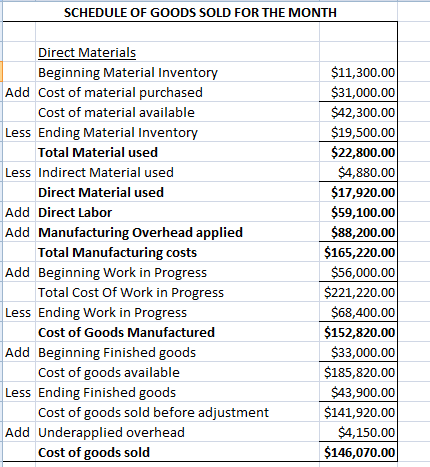
Task: Select the 'Cost of material available' cell
Action: pyautogui.click(x=177, y=112)
